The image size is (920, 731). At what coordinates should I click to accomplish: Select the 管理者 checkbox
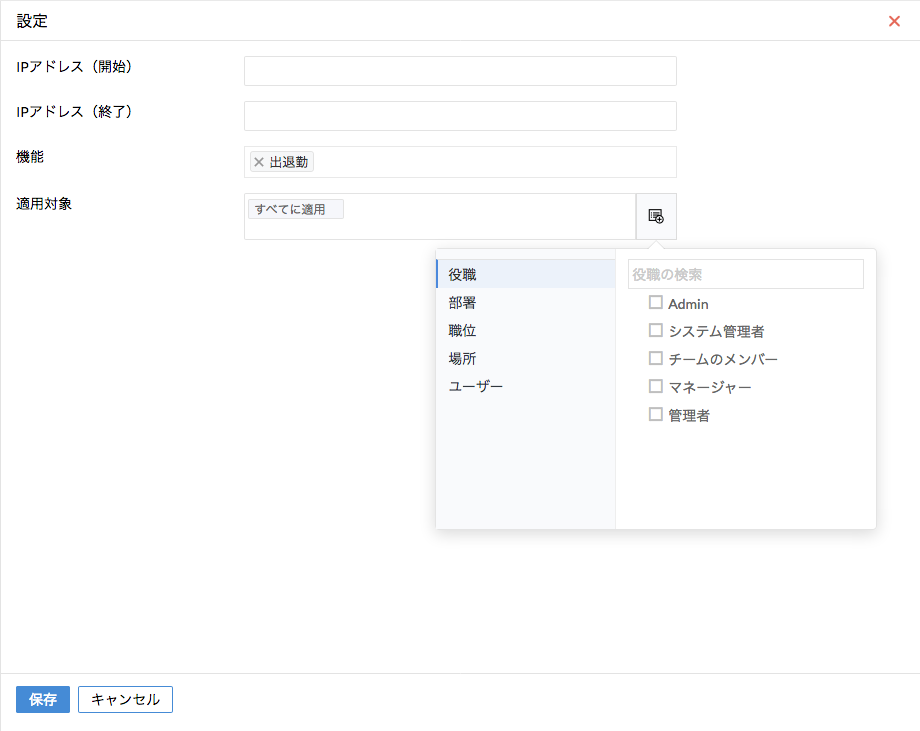click(655, 414)
